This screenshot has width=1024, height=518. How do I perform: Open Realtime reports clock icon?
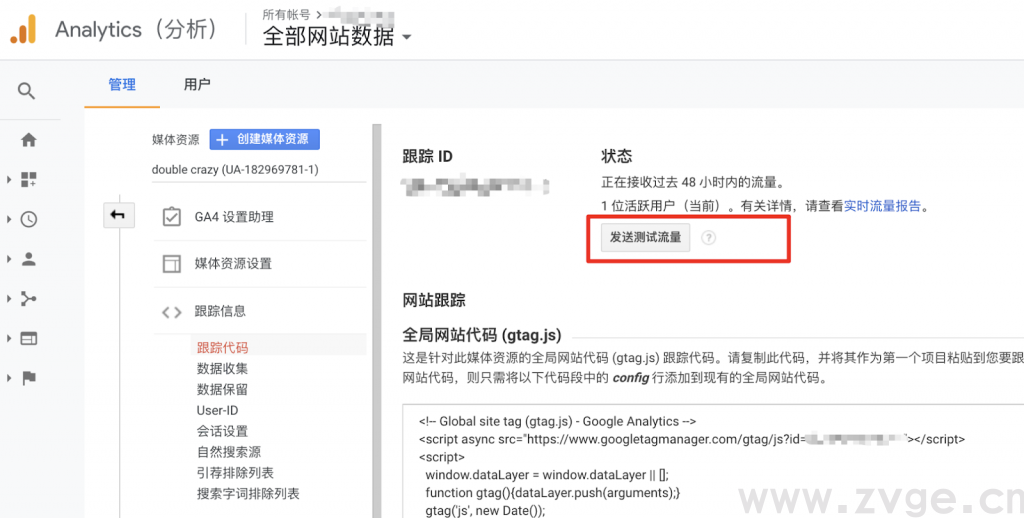pos(29,219)
